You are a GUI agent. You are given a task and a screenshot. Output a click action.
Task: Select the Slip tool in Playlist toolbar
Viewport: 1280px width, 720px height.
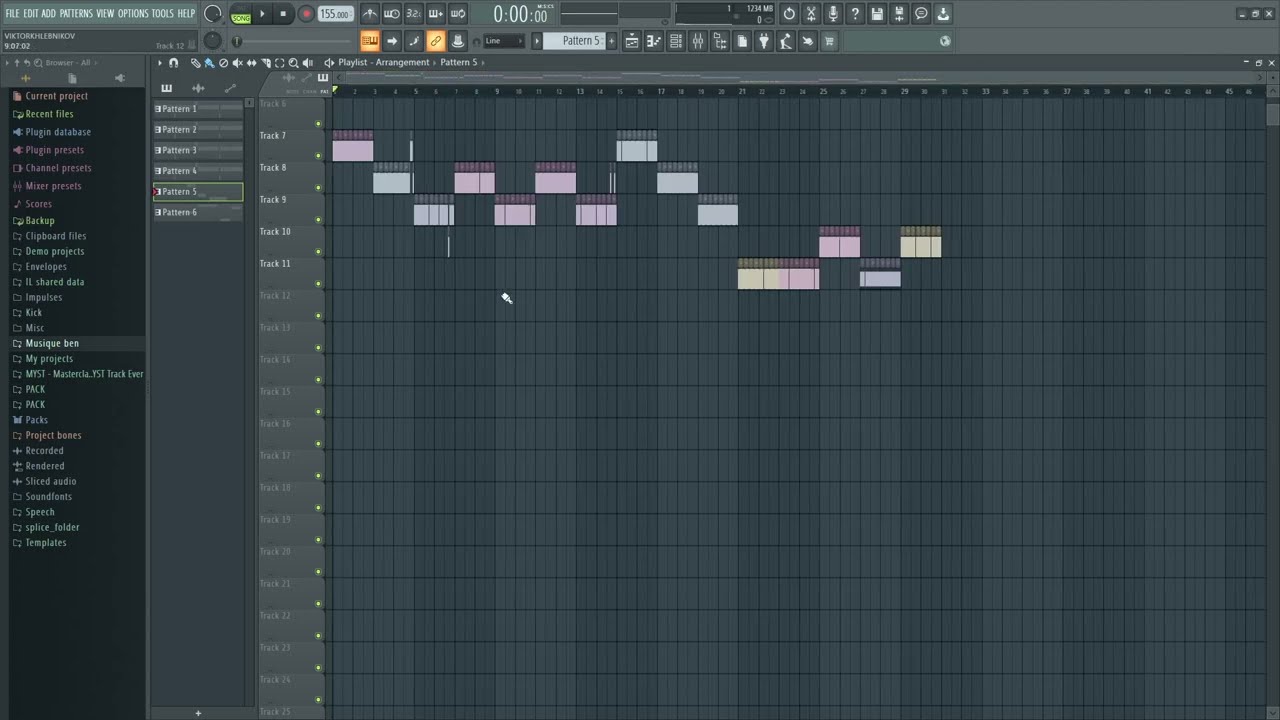click(x=251, y=63)
